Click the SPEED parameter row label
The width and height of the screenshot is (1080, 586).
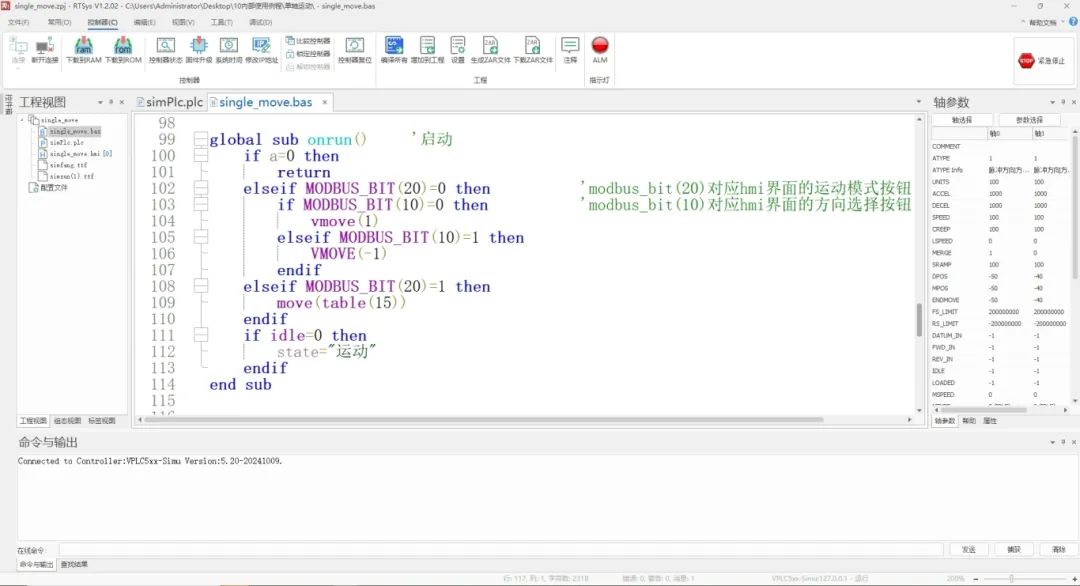click(x=941, y=218)
